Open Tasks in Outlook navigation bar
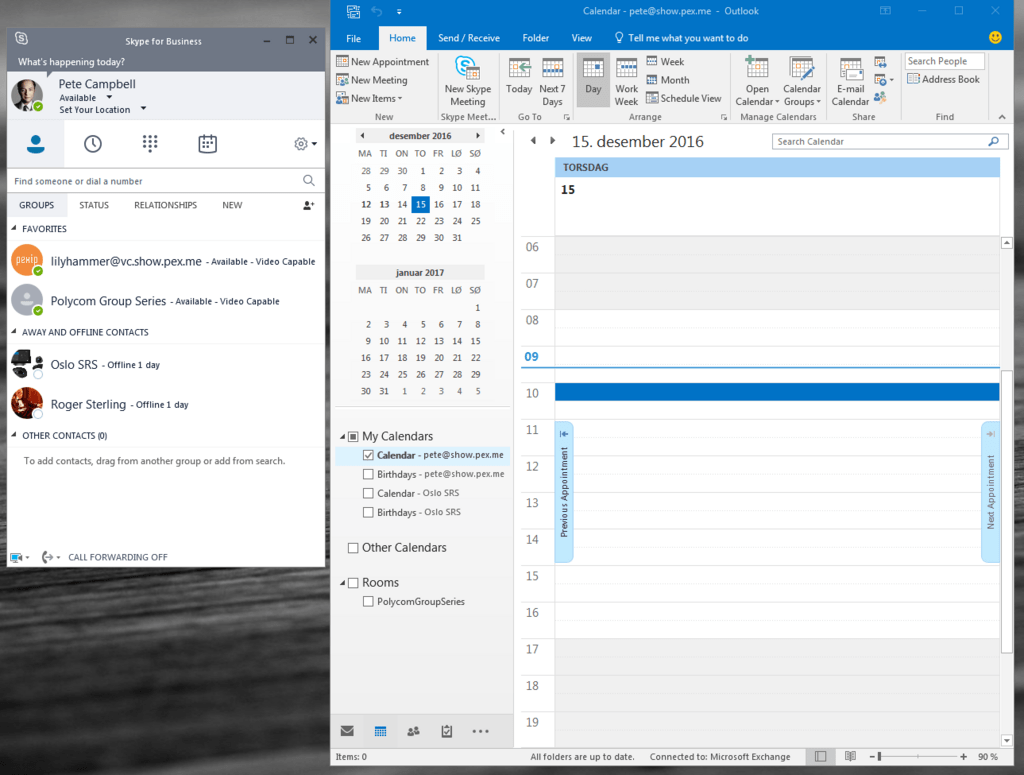 447,731
